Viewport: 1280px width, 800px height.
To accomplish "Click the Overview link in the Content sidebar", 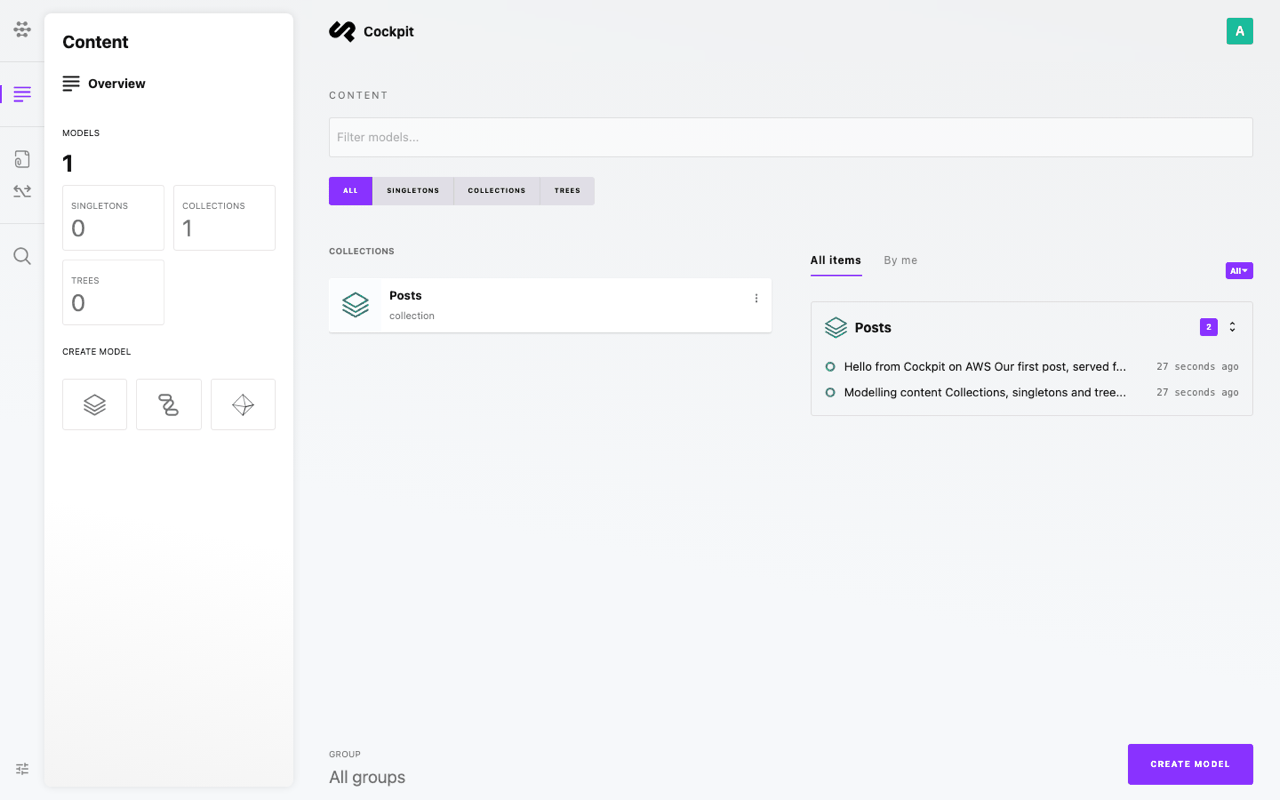I will click(104, 84).
